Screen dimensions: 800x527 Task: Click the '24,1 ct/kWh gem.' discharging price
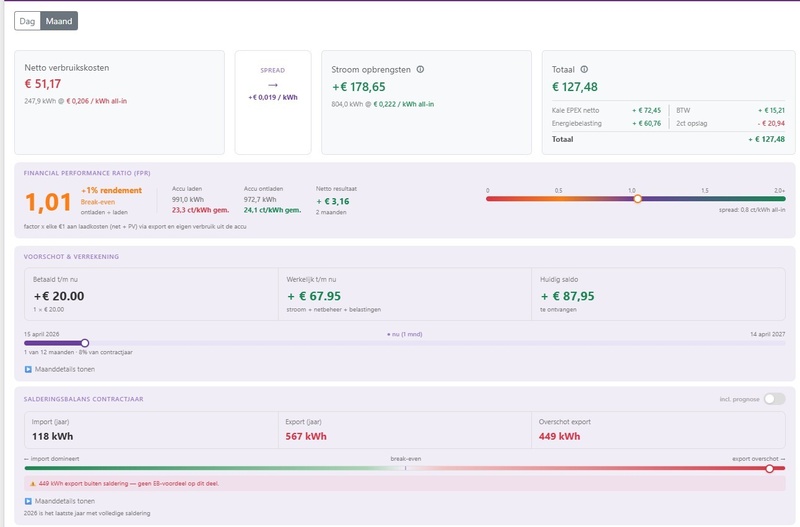tap(272, 210)
